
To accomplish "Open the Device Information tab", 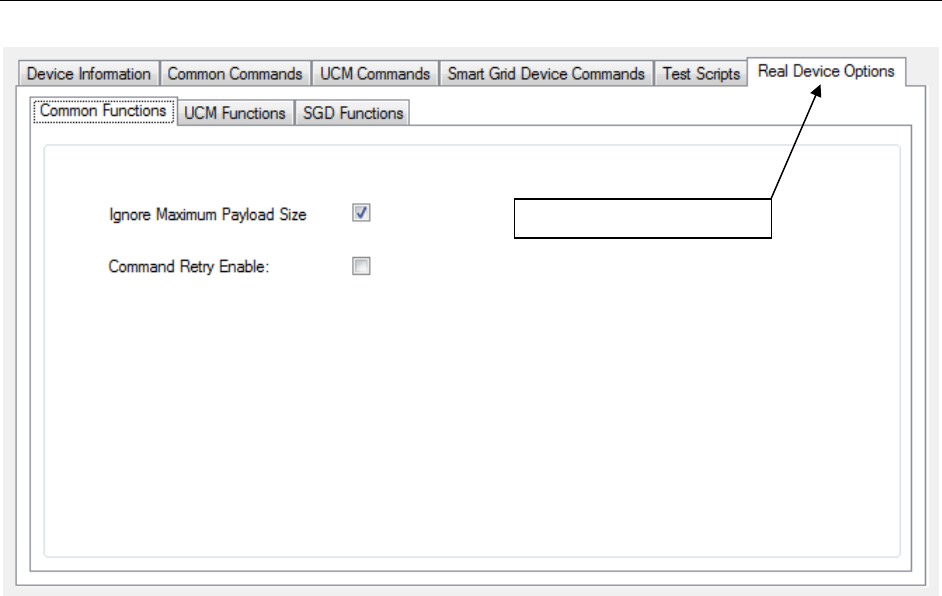I will (x=89, y=74).
